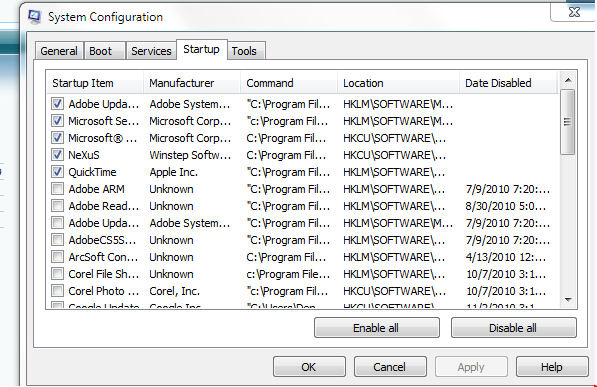The image size is (597, 387).
Task: Click the Unknown manufacturer in ArcSoft Con... row
Action: pyautogui.click(x=171, y=257)
